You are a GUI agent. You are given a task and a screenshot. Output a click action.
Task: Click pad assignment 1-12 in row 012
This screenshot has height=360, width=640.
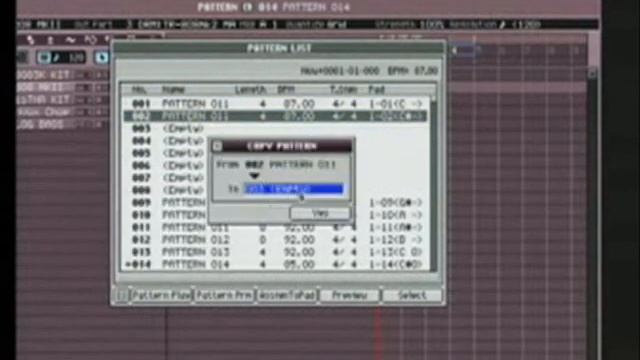coord(395,240)
